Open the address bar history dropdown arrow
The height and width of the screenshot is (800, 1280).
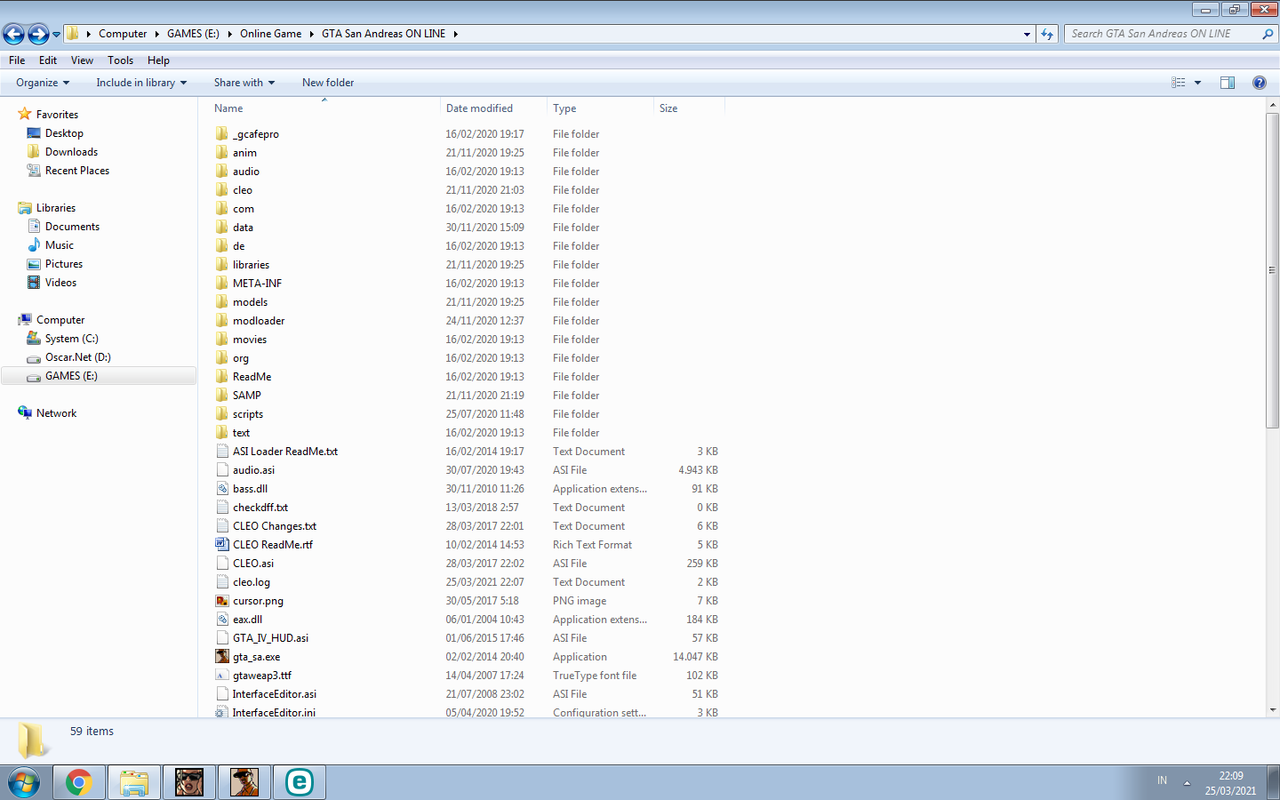1028,34
